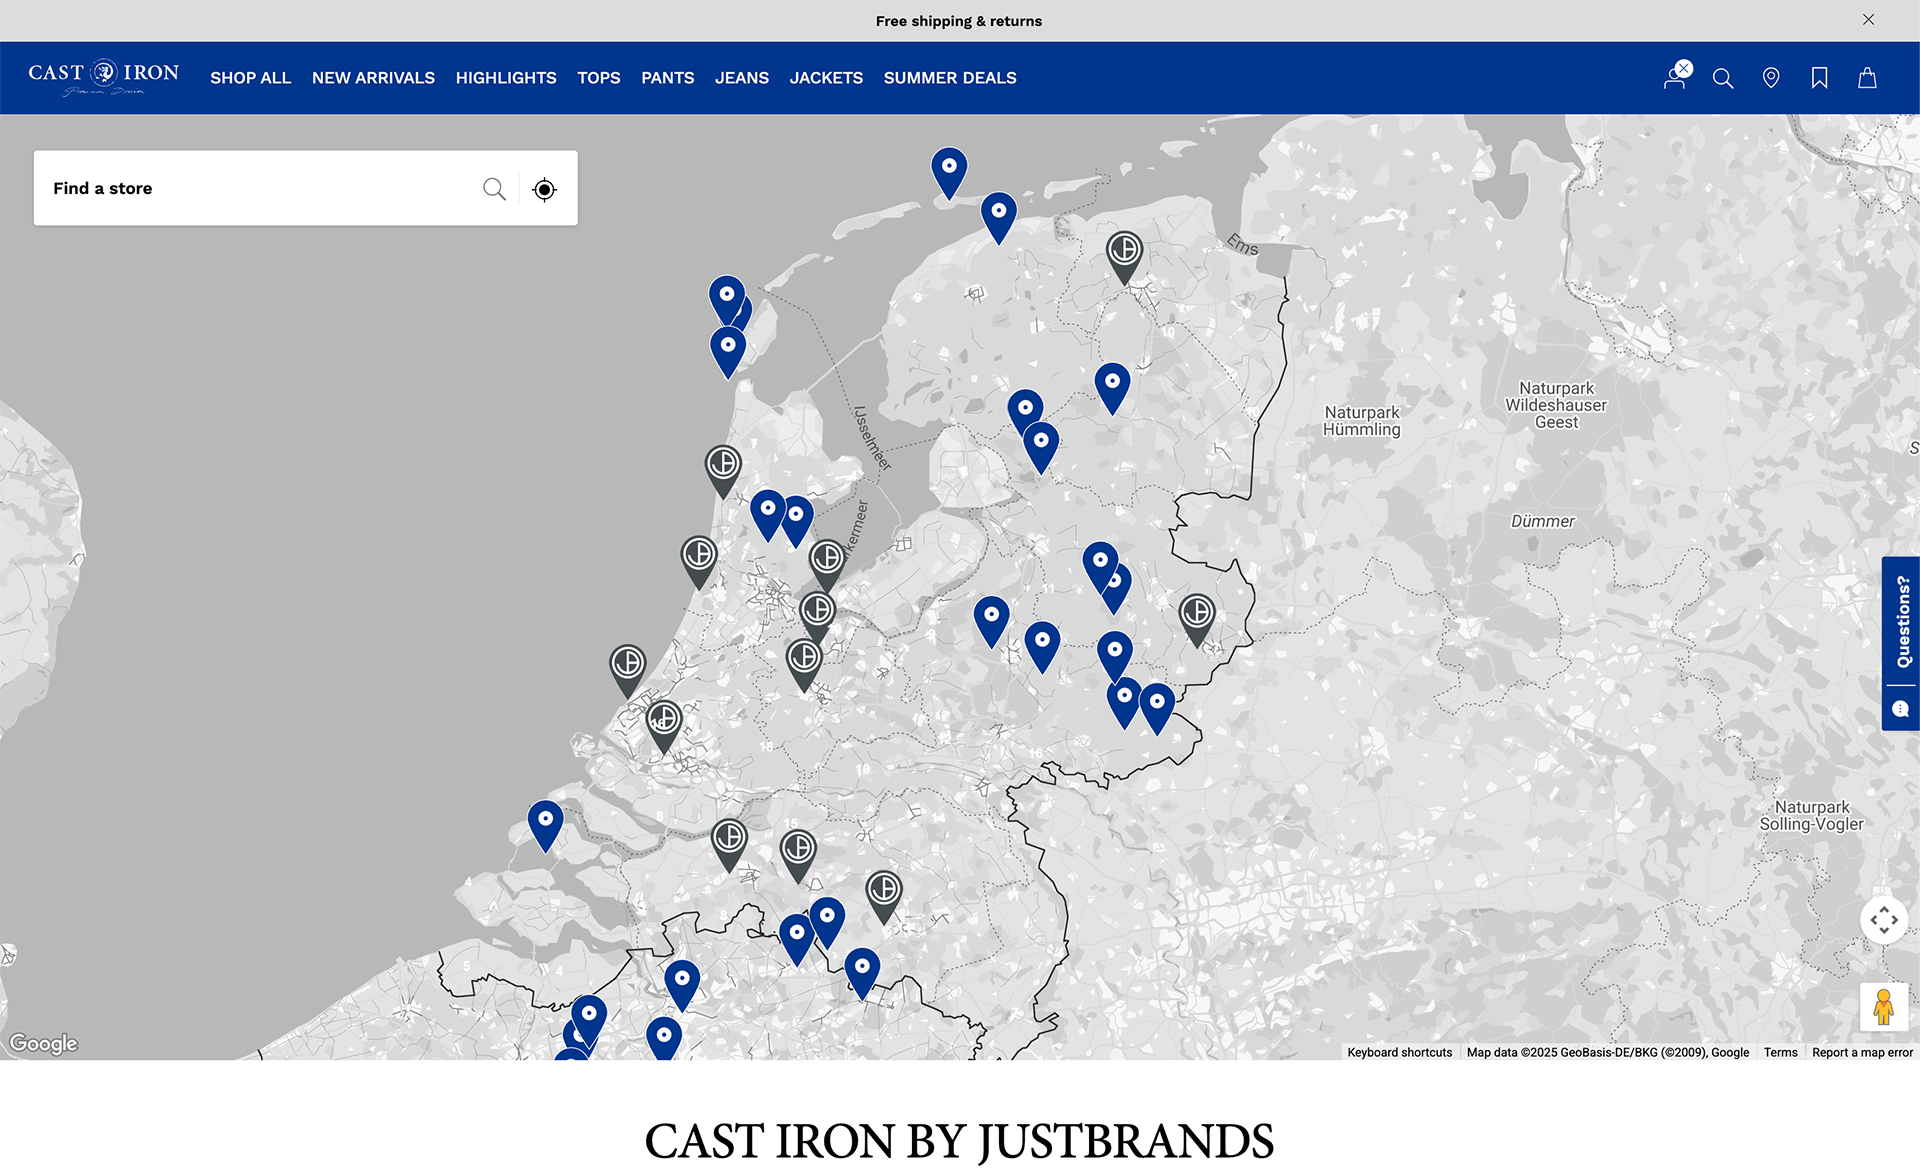
Task: Close the free shipping banner
Action: pyautogui.click(x=1868, y=20)
